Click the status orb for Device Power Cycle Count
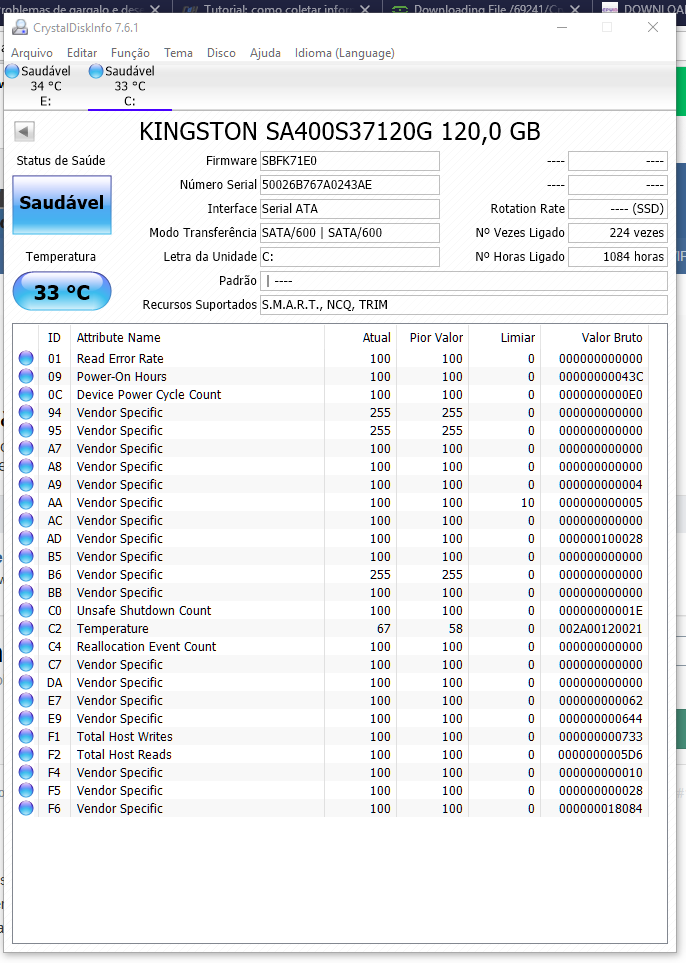The image size is (686, 963). click(26, 394)
